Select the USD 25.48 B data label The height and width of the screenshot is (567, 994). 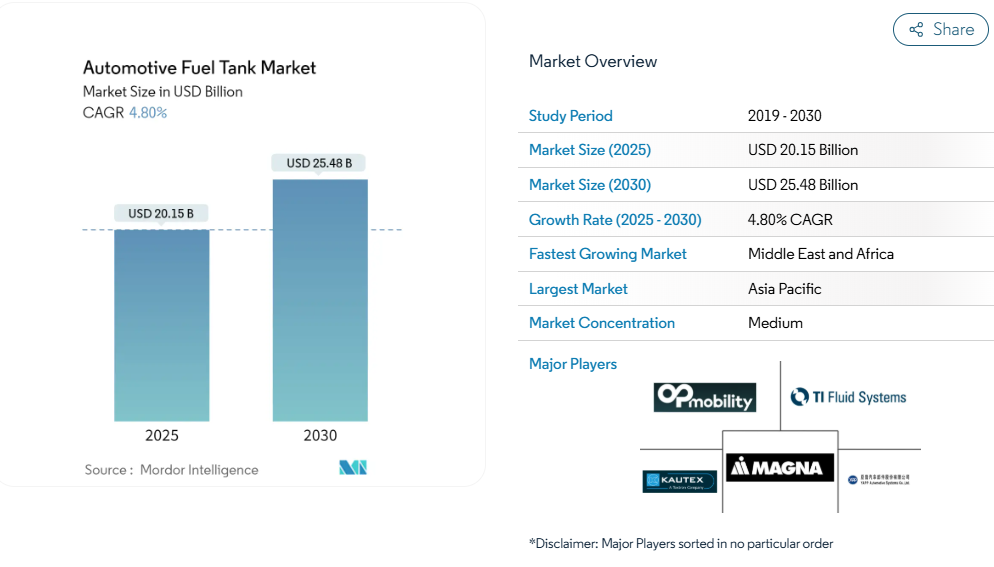click(x=319, y=163)
